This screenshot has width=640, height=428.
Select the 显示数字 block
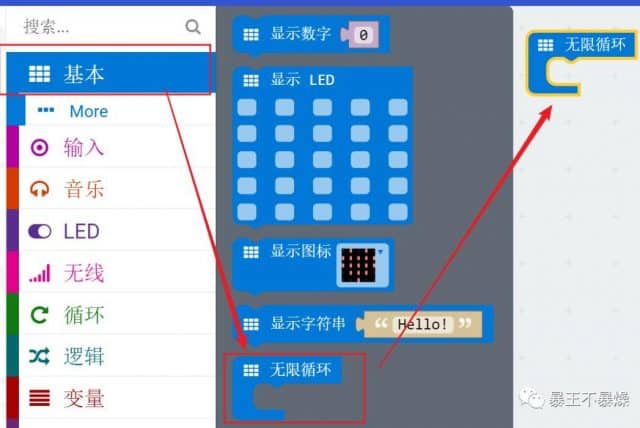301,34
